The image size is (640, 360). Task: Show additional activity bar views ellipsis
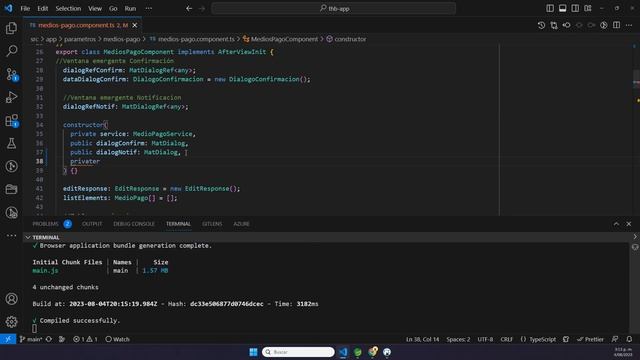coord(11,236)
